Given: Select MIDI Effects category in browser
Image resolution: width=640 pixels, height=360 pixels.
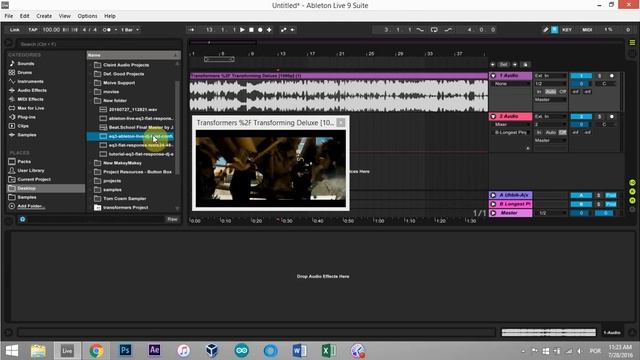Looking at the screenshot, I should (x=30, y=99).
